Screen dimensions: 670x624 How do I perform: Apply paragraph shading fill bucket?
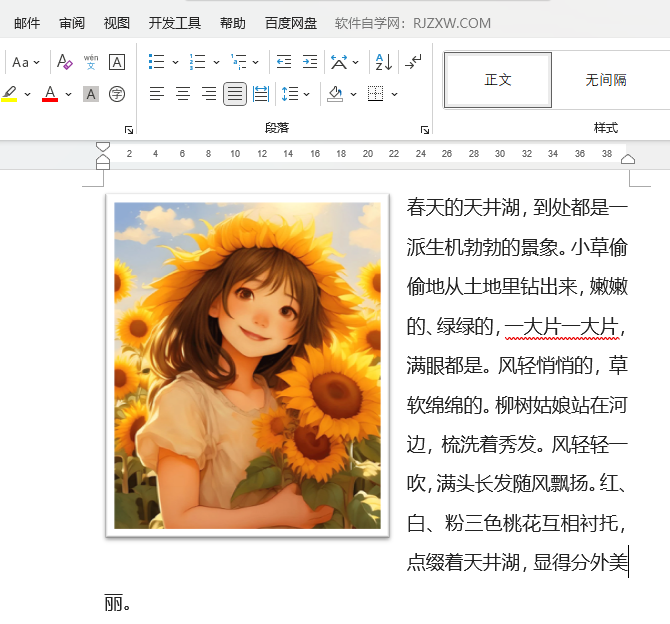click(335, 94)
